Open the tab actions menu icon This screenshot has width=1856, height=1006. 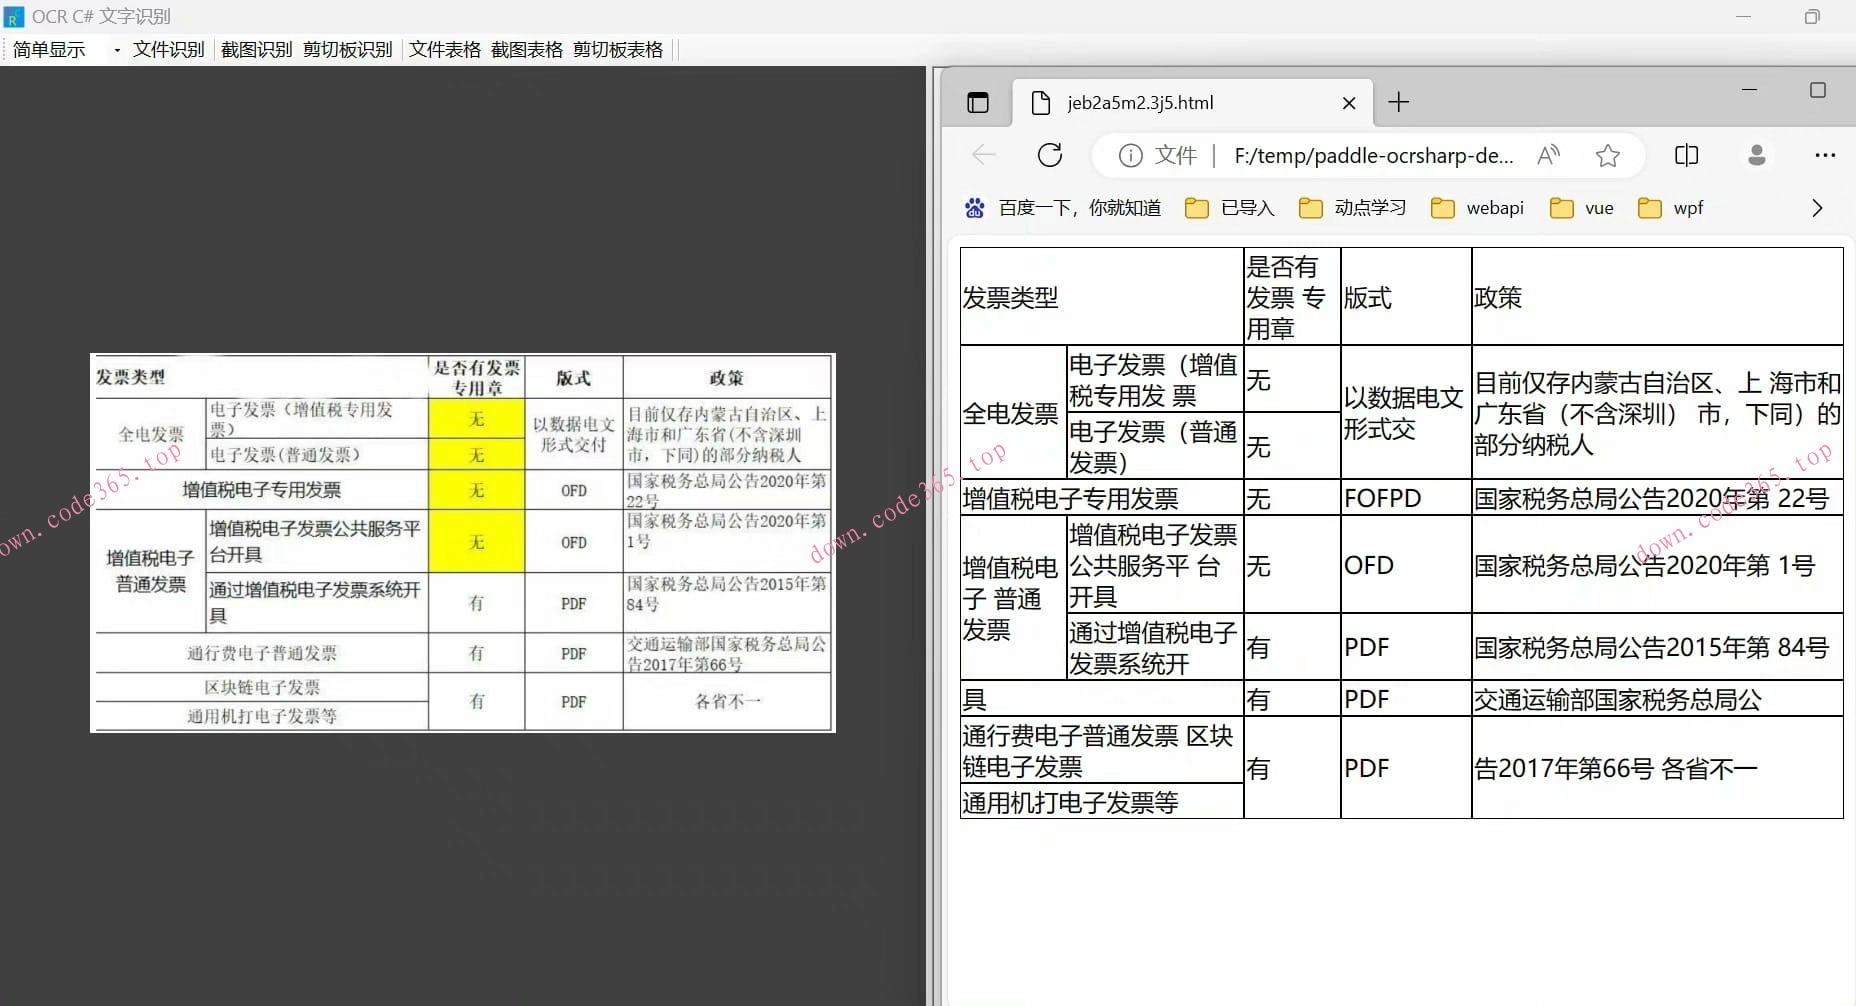[977, 102]
